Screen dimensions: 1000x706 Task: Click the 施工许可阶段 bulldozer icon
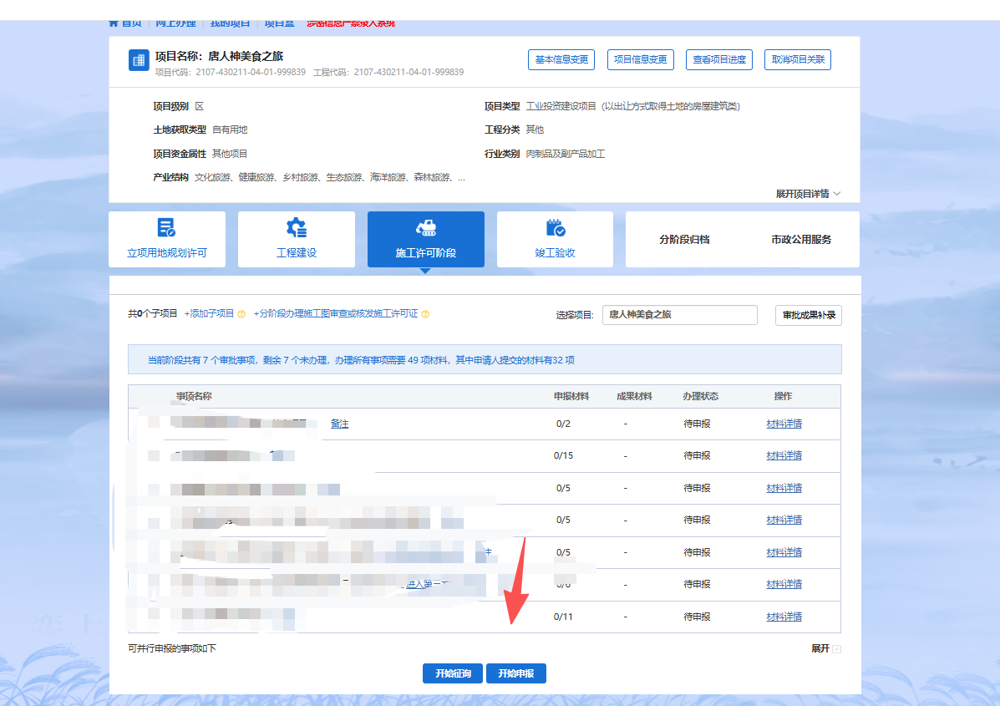pos(426,228)
